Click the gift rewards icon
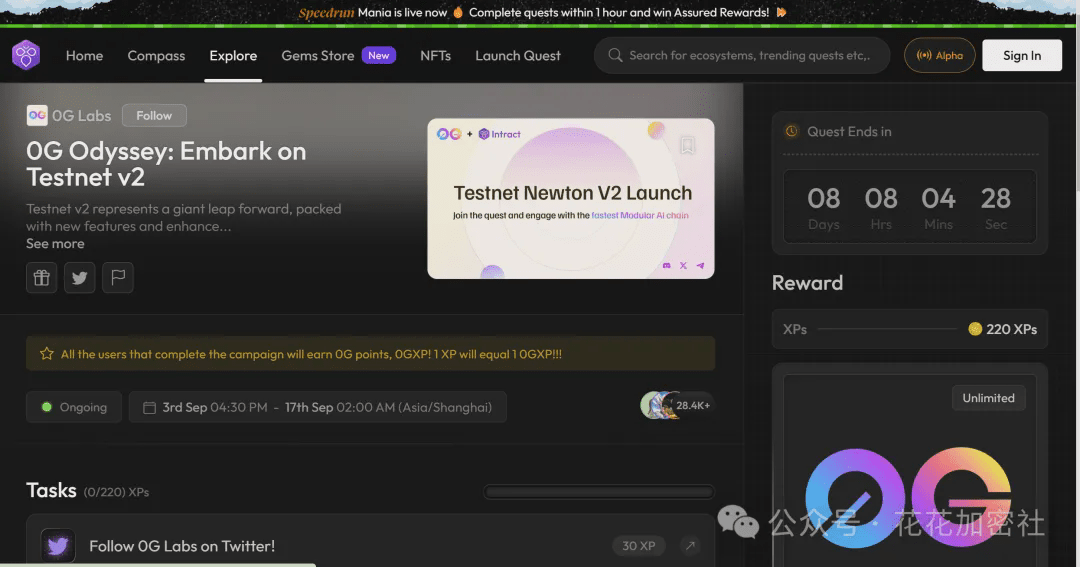1080x567 pixels. (x=42, y=278)
